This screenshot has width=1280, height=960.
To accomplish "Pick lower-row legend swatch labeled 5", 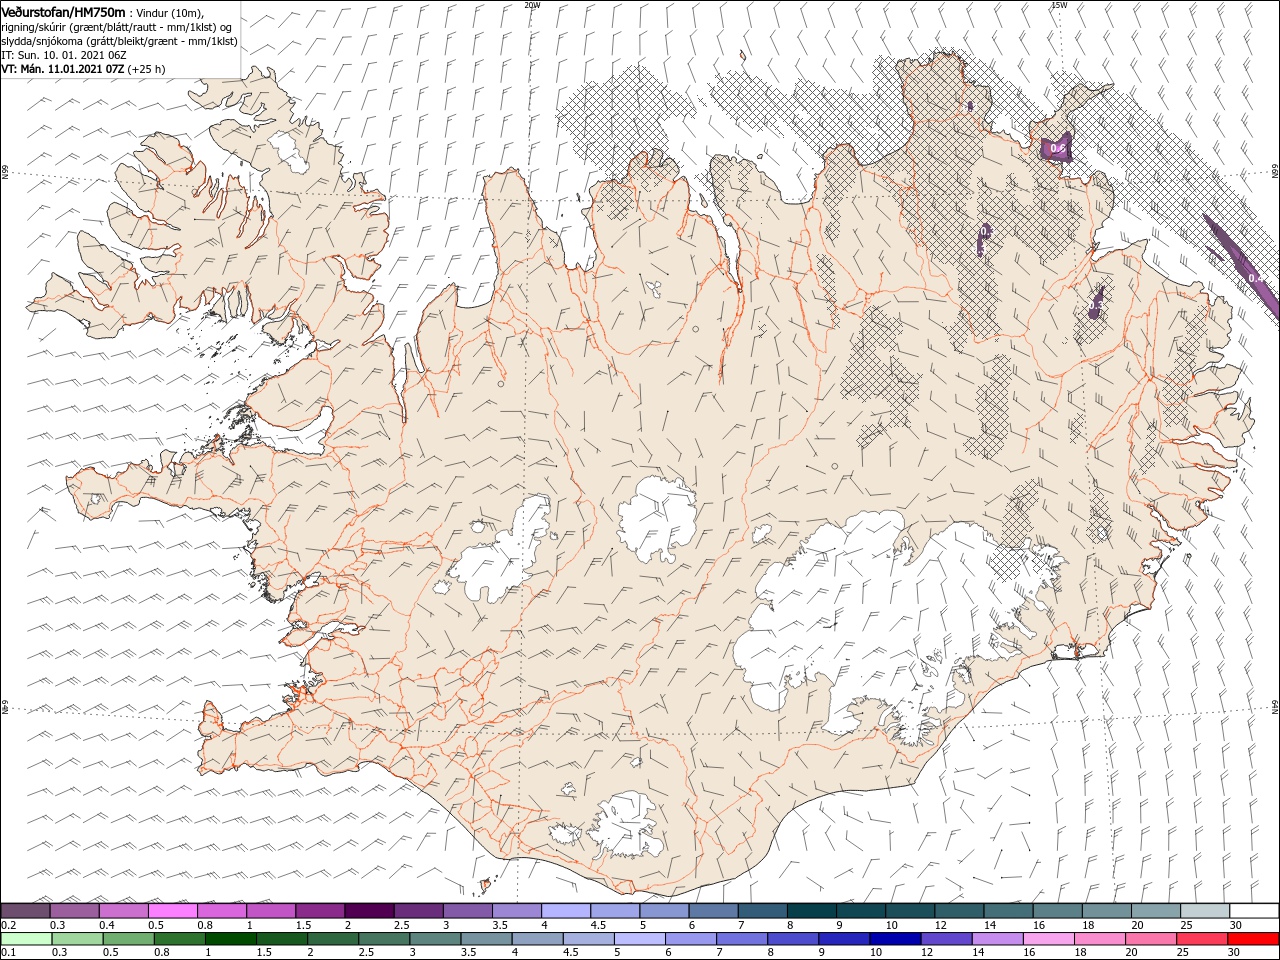I will point(639,939).
